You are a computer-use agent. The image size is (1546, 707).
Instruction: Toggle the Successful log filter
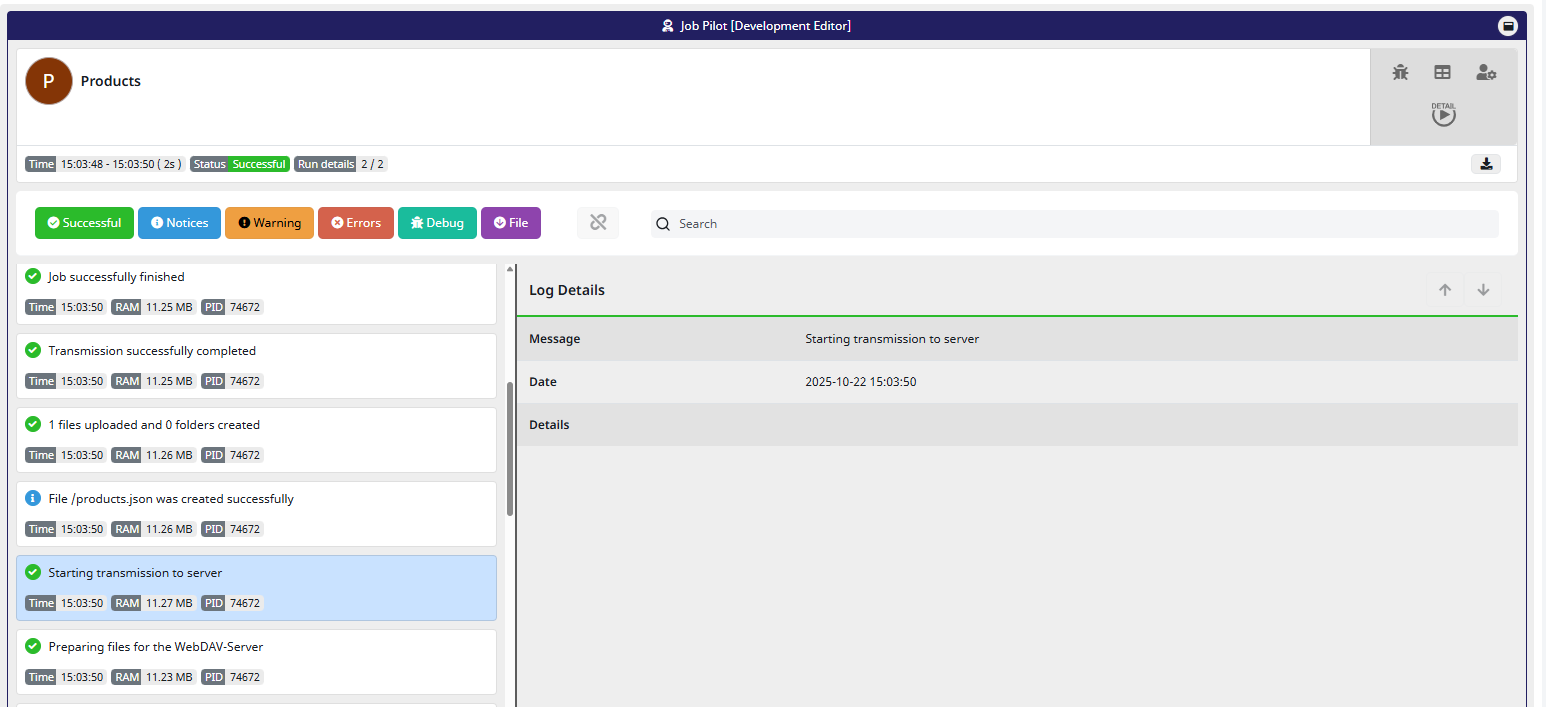84,223
